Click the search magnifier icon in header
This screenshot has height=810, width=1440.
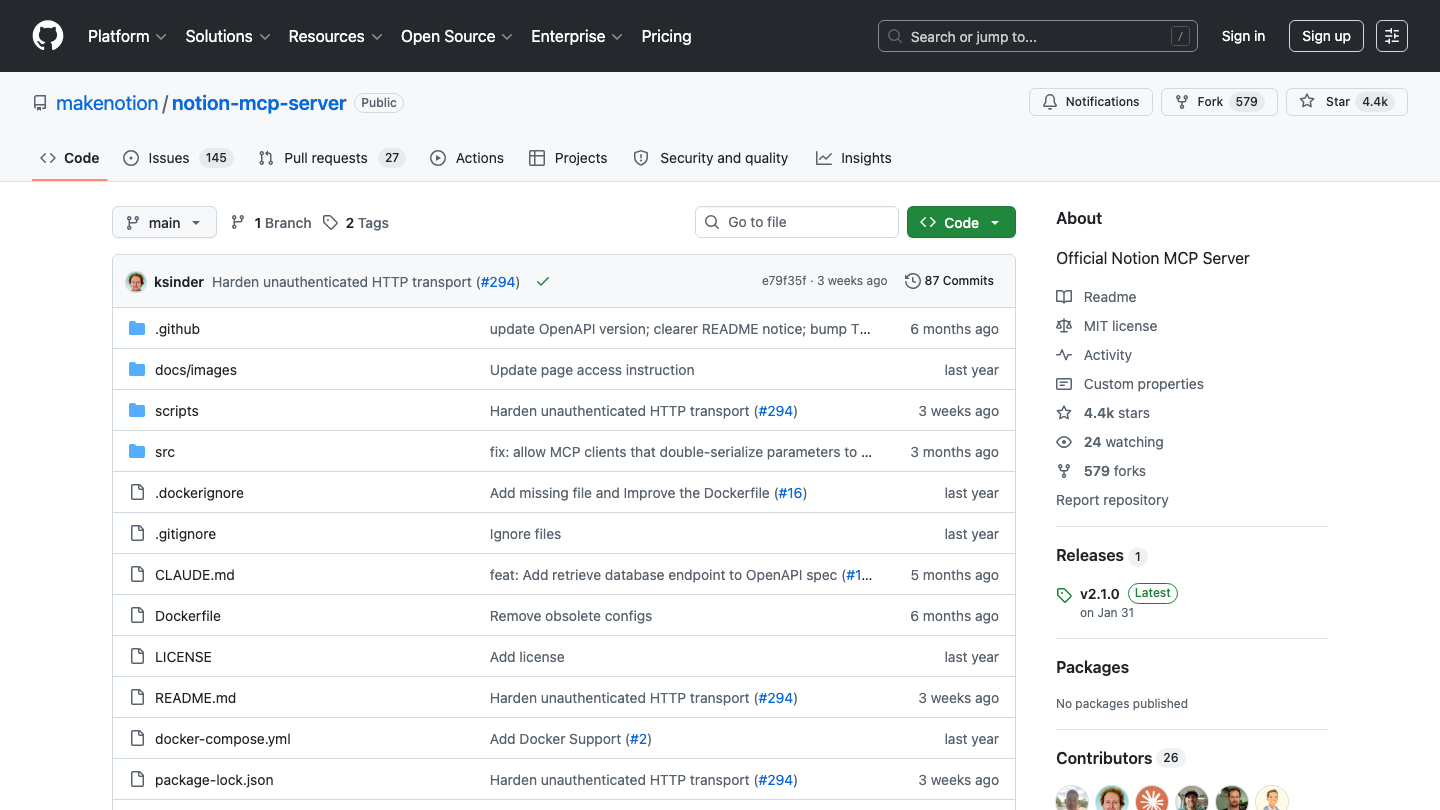895,37
